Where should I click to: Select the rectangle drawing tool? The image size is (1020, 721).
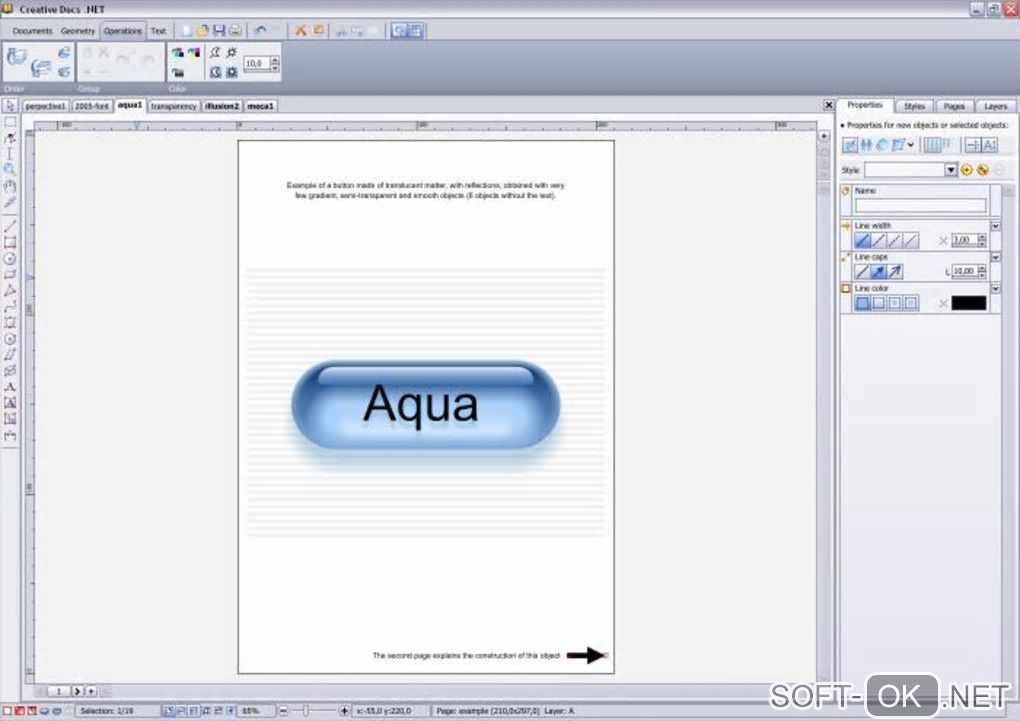coord(10,243)
